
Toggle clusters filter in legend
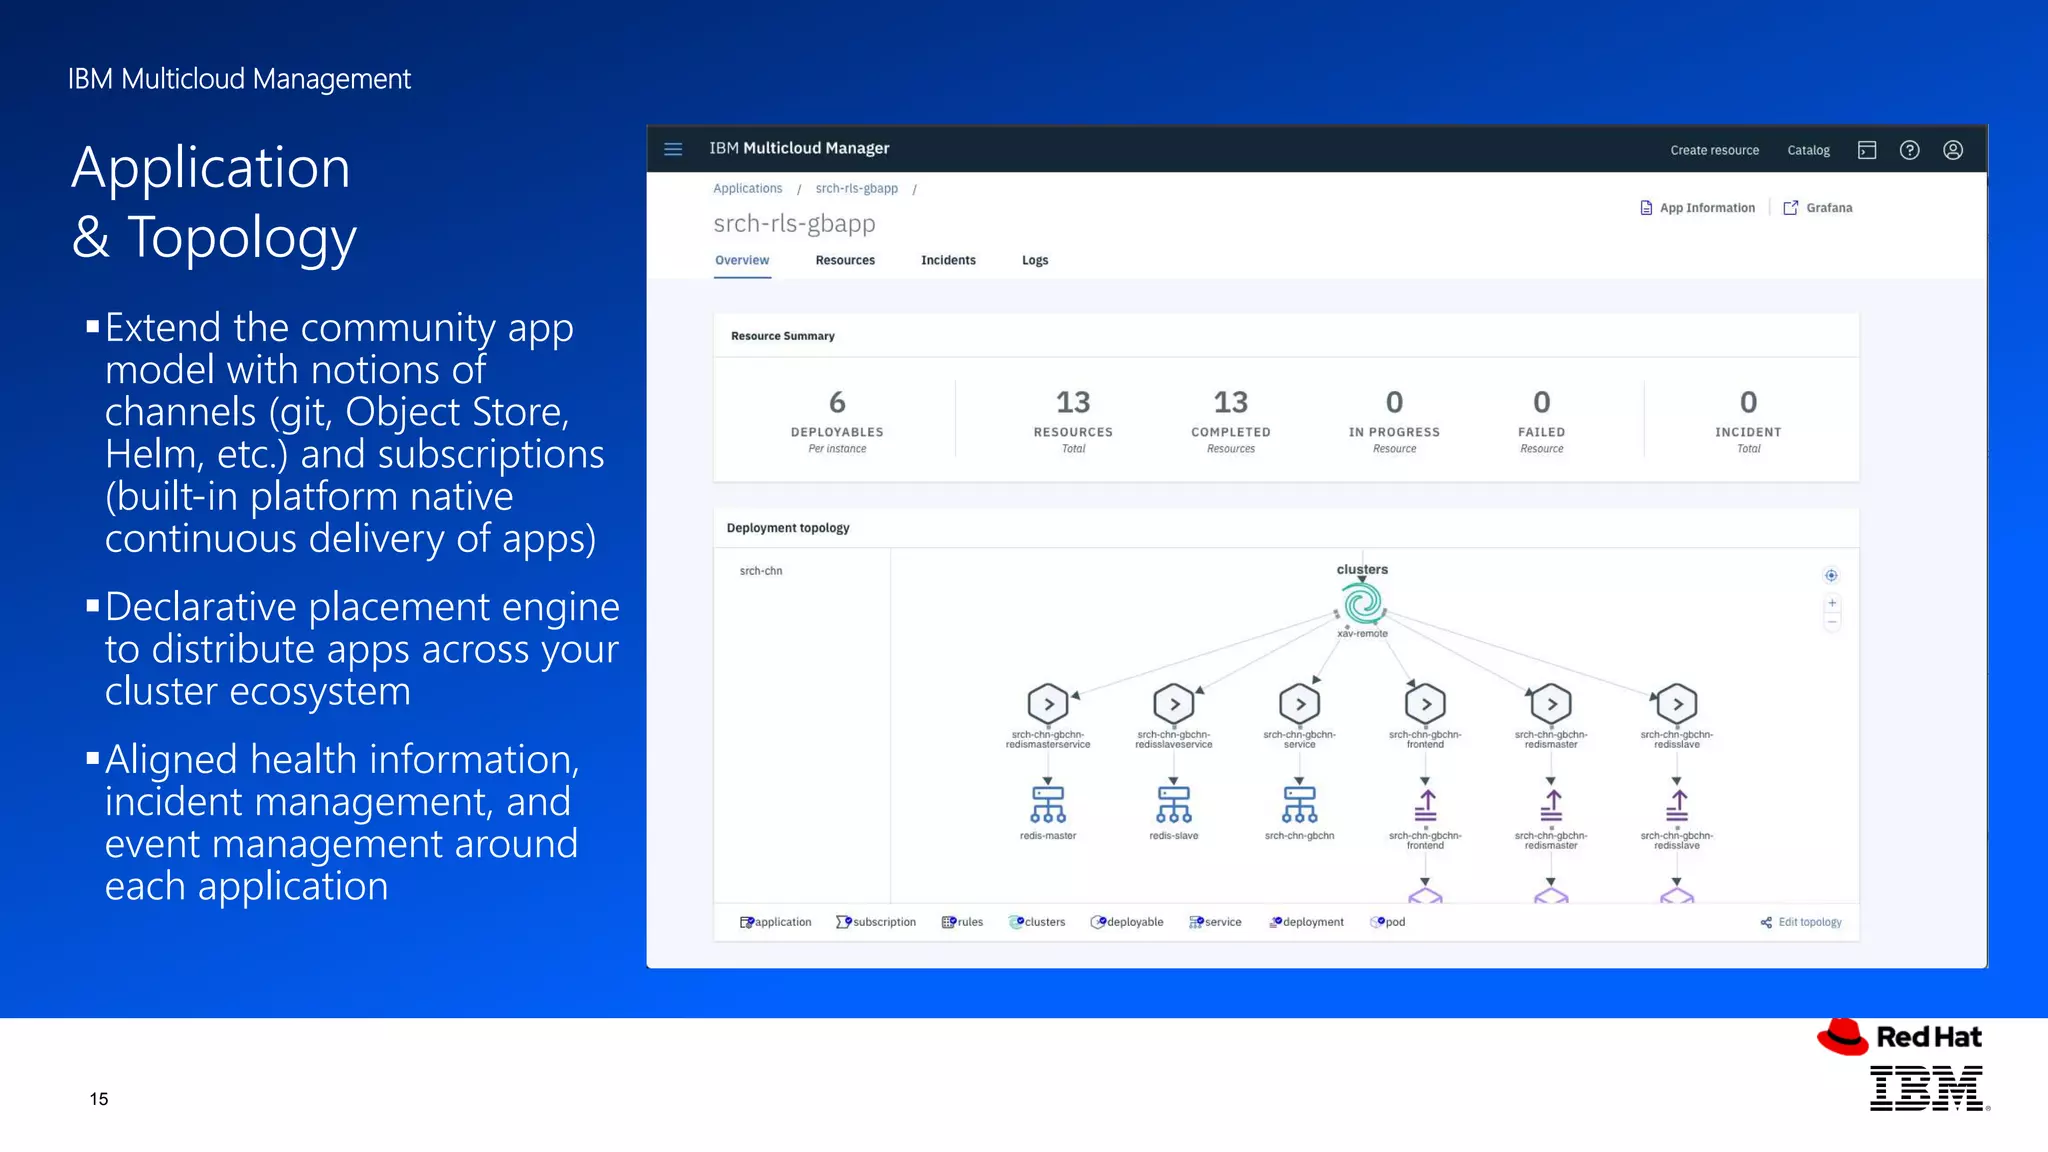click(x=1037, y=922)
